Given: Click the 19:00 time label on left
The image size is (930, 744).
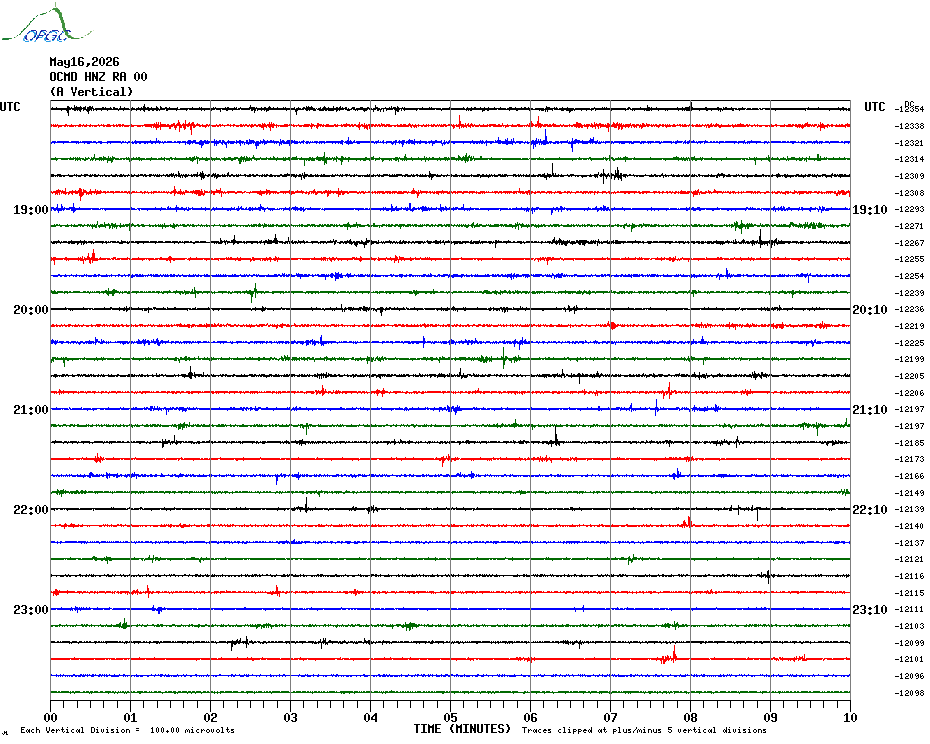Looking at the screenshot, I should pos(31,210).
